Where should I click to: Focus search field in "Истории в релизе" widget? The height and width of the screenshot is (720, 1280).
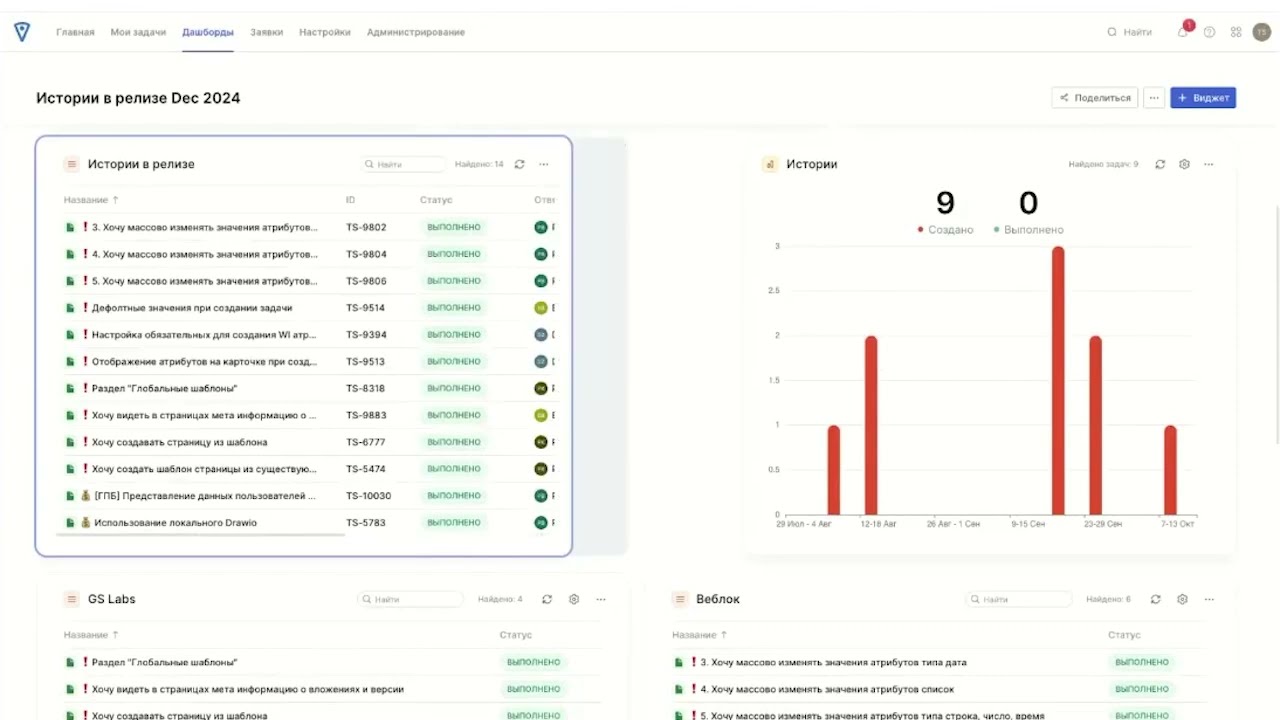pos(403,164)
